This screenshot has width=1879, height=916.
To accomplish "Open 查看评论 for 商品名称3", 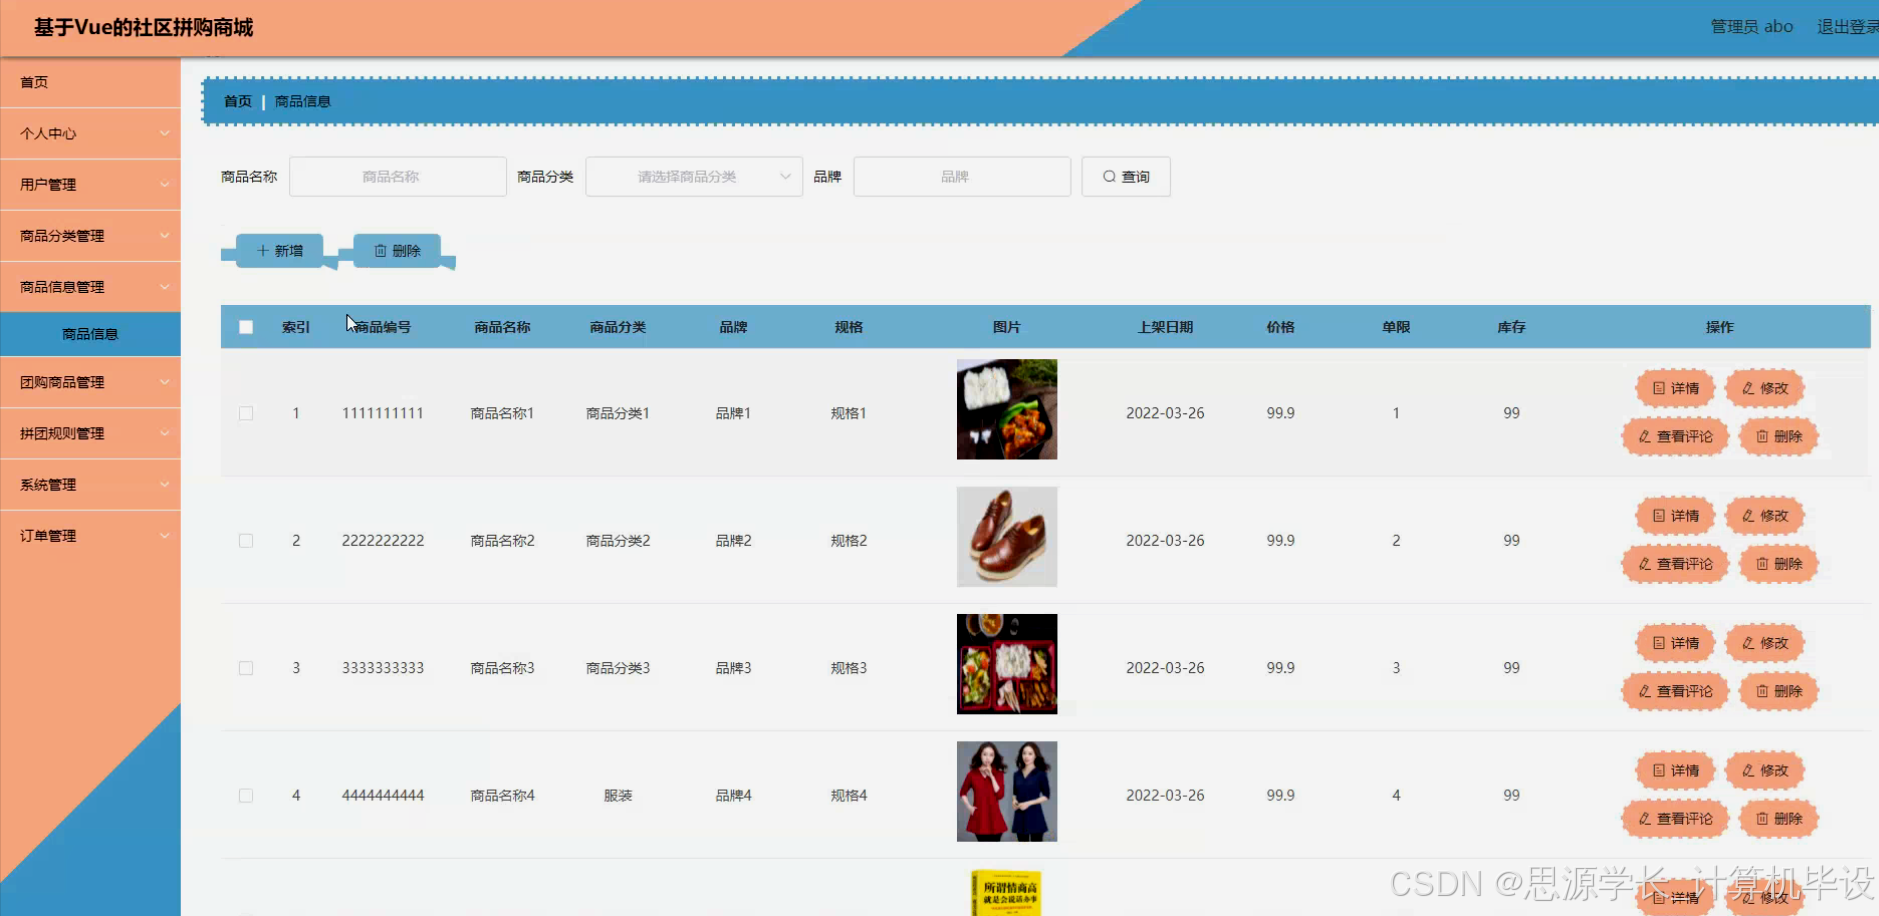I will click(1675, 691).
